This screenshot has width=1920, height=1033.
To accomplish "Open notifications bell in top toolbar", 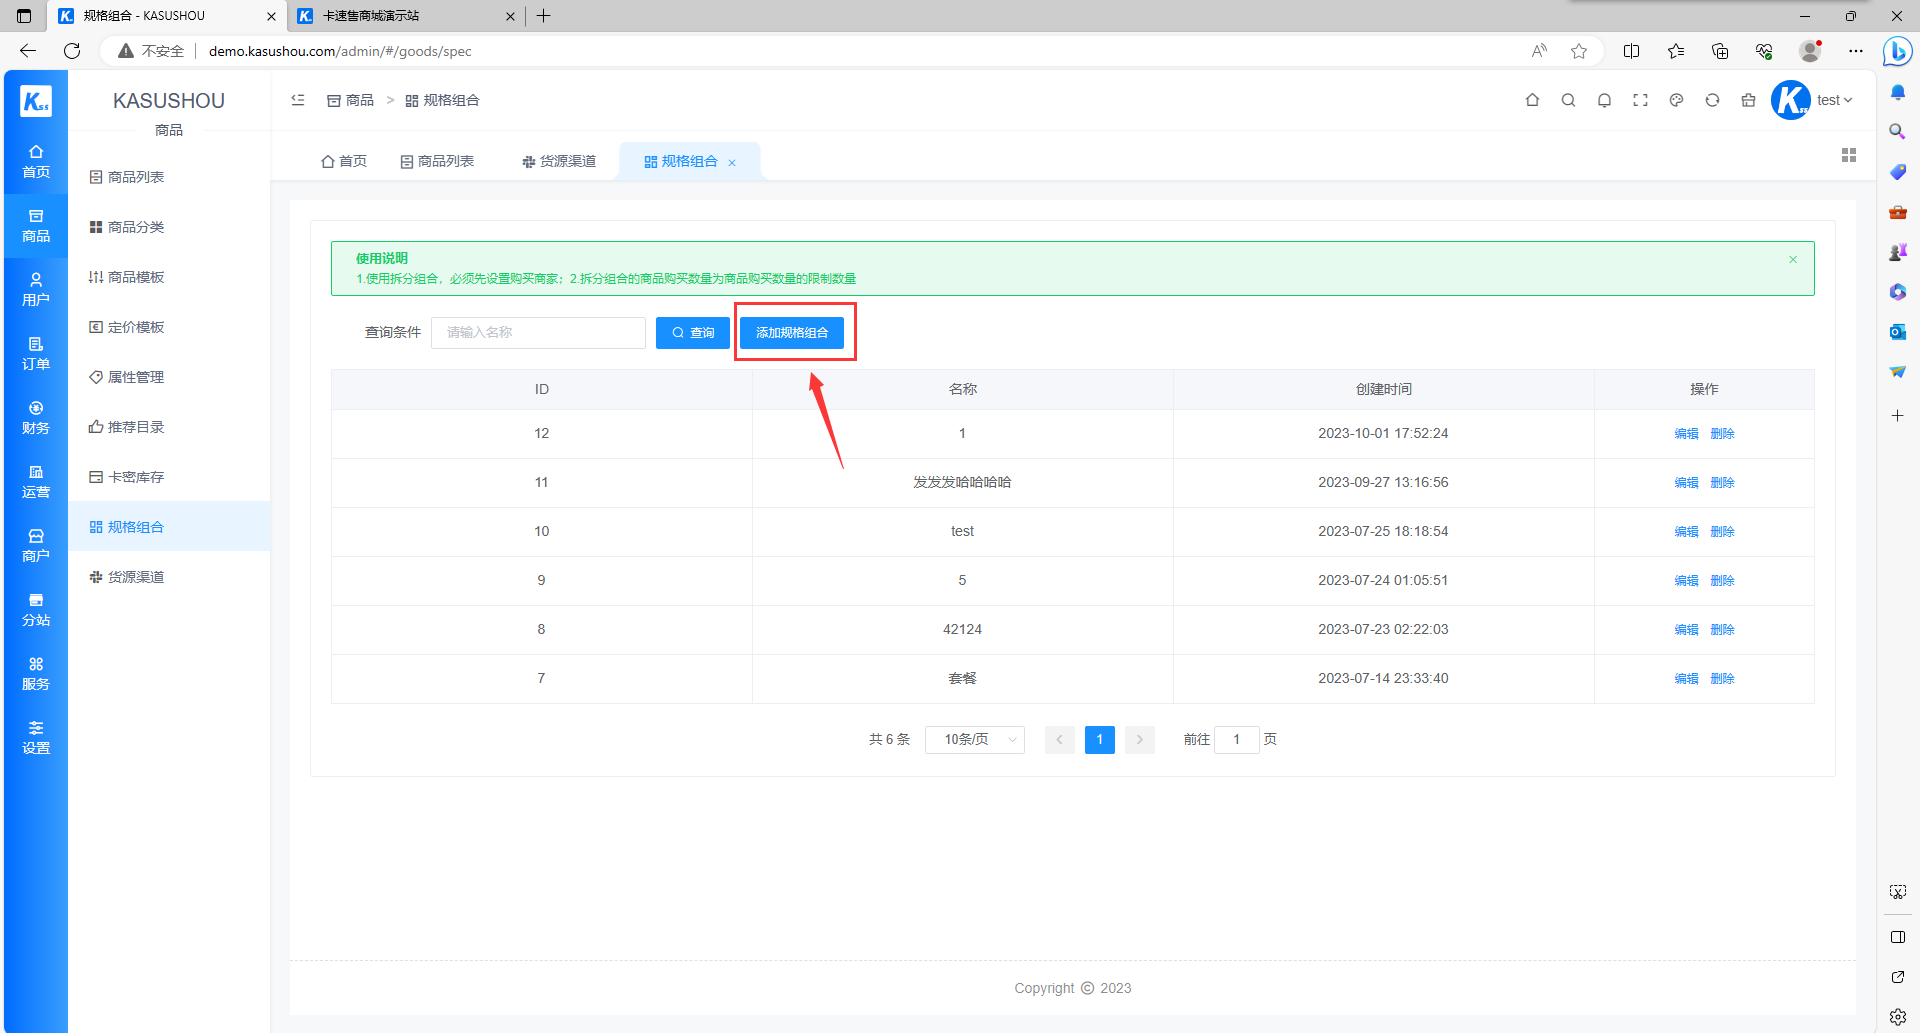I will coord(1604,100).
